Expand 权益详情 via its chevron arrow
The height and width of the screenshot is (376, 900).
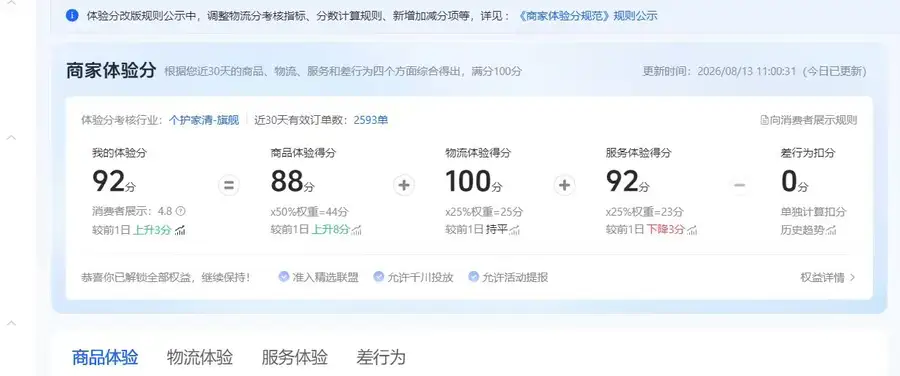click(x=852, y=277)
